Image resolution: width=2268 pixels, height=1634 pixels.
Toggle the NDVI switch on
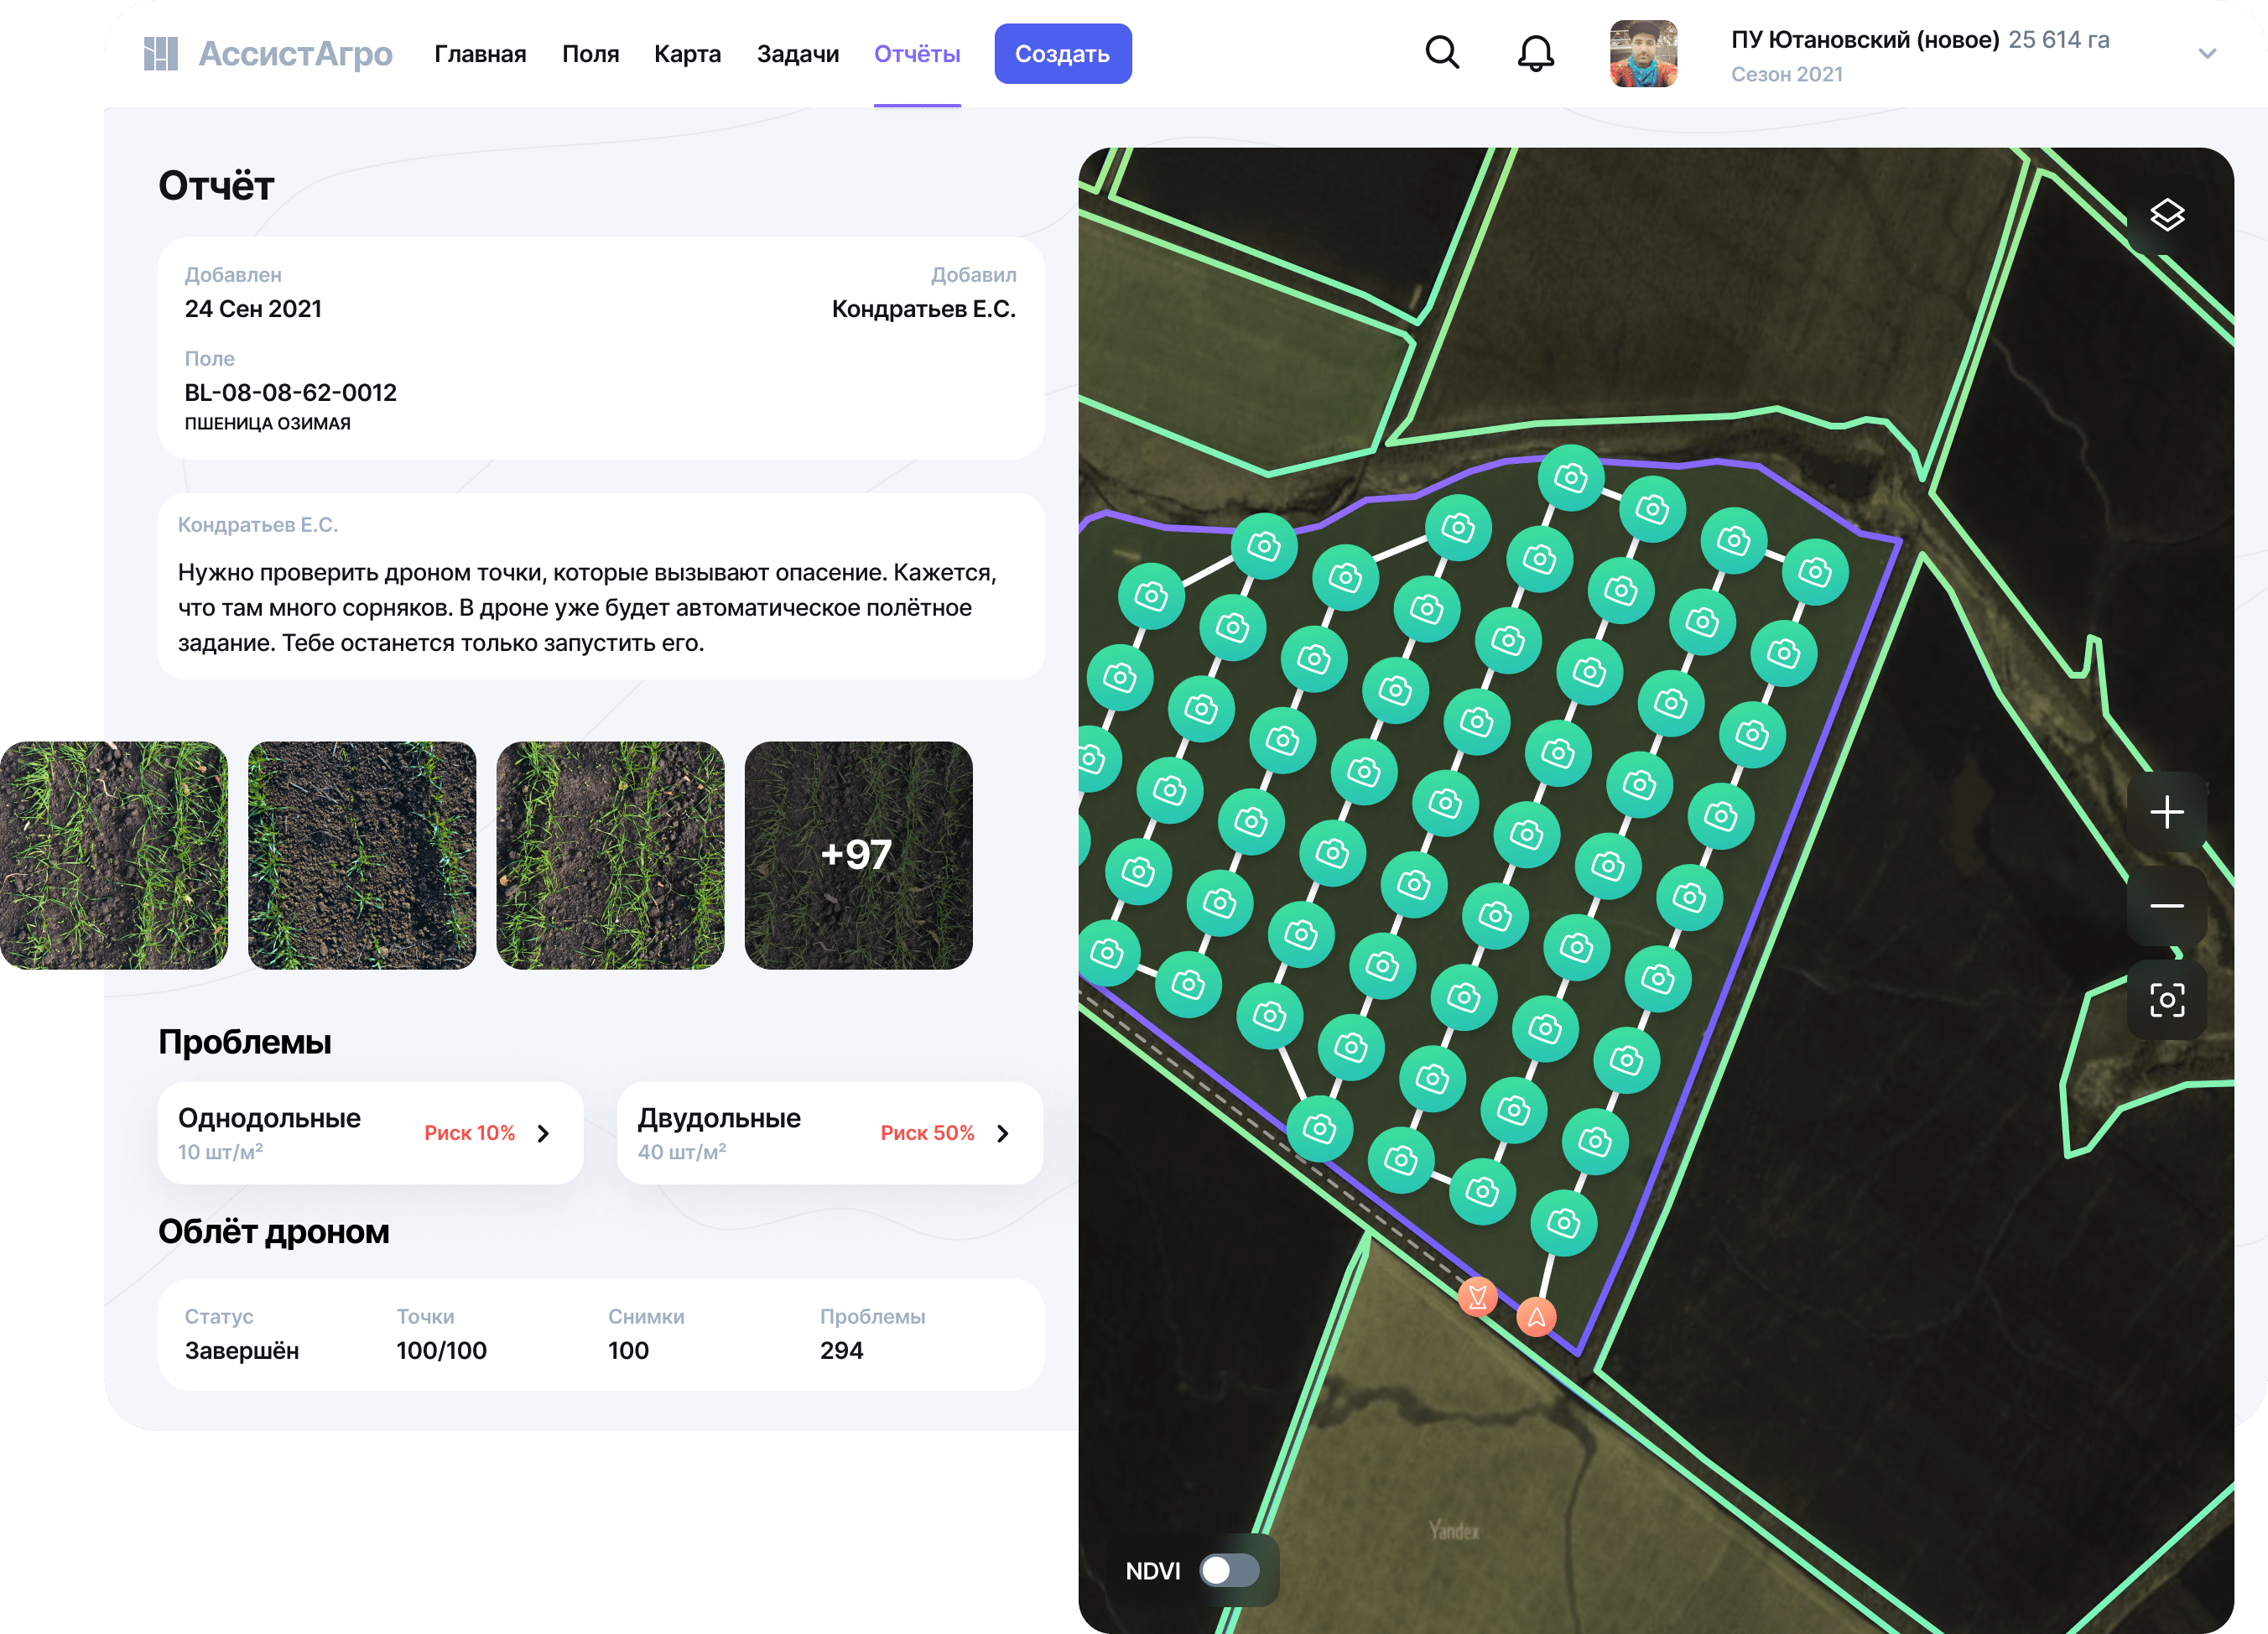point(1229,1570)
